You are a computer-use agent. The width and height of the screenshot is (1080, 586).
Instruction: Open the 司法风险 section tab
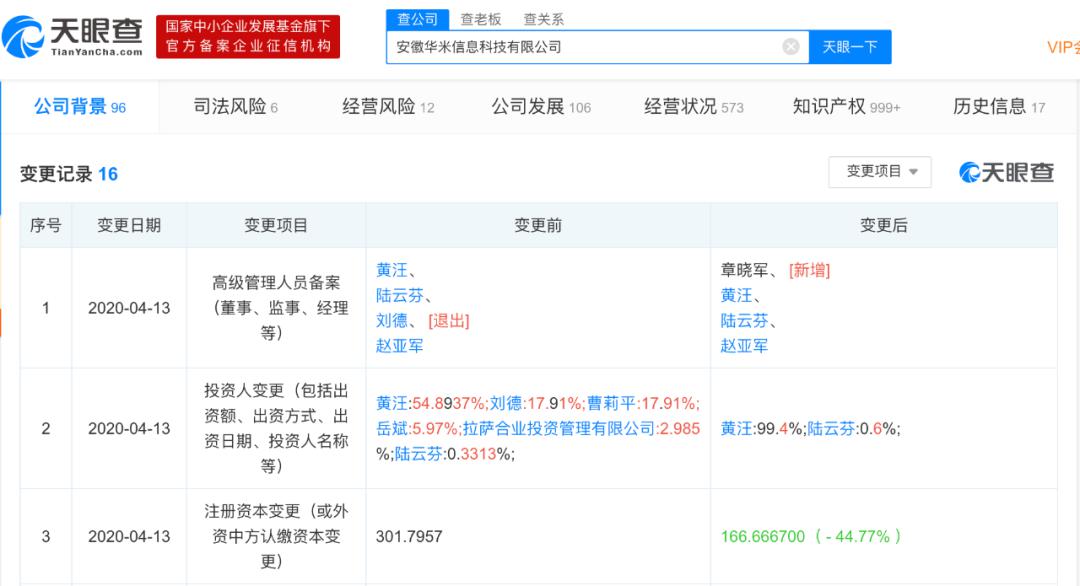coord(235,107)
